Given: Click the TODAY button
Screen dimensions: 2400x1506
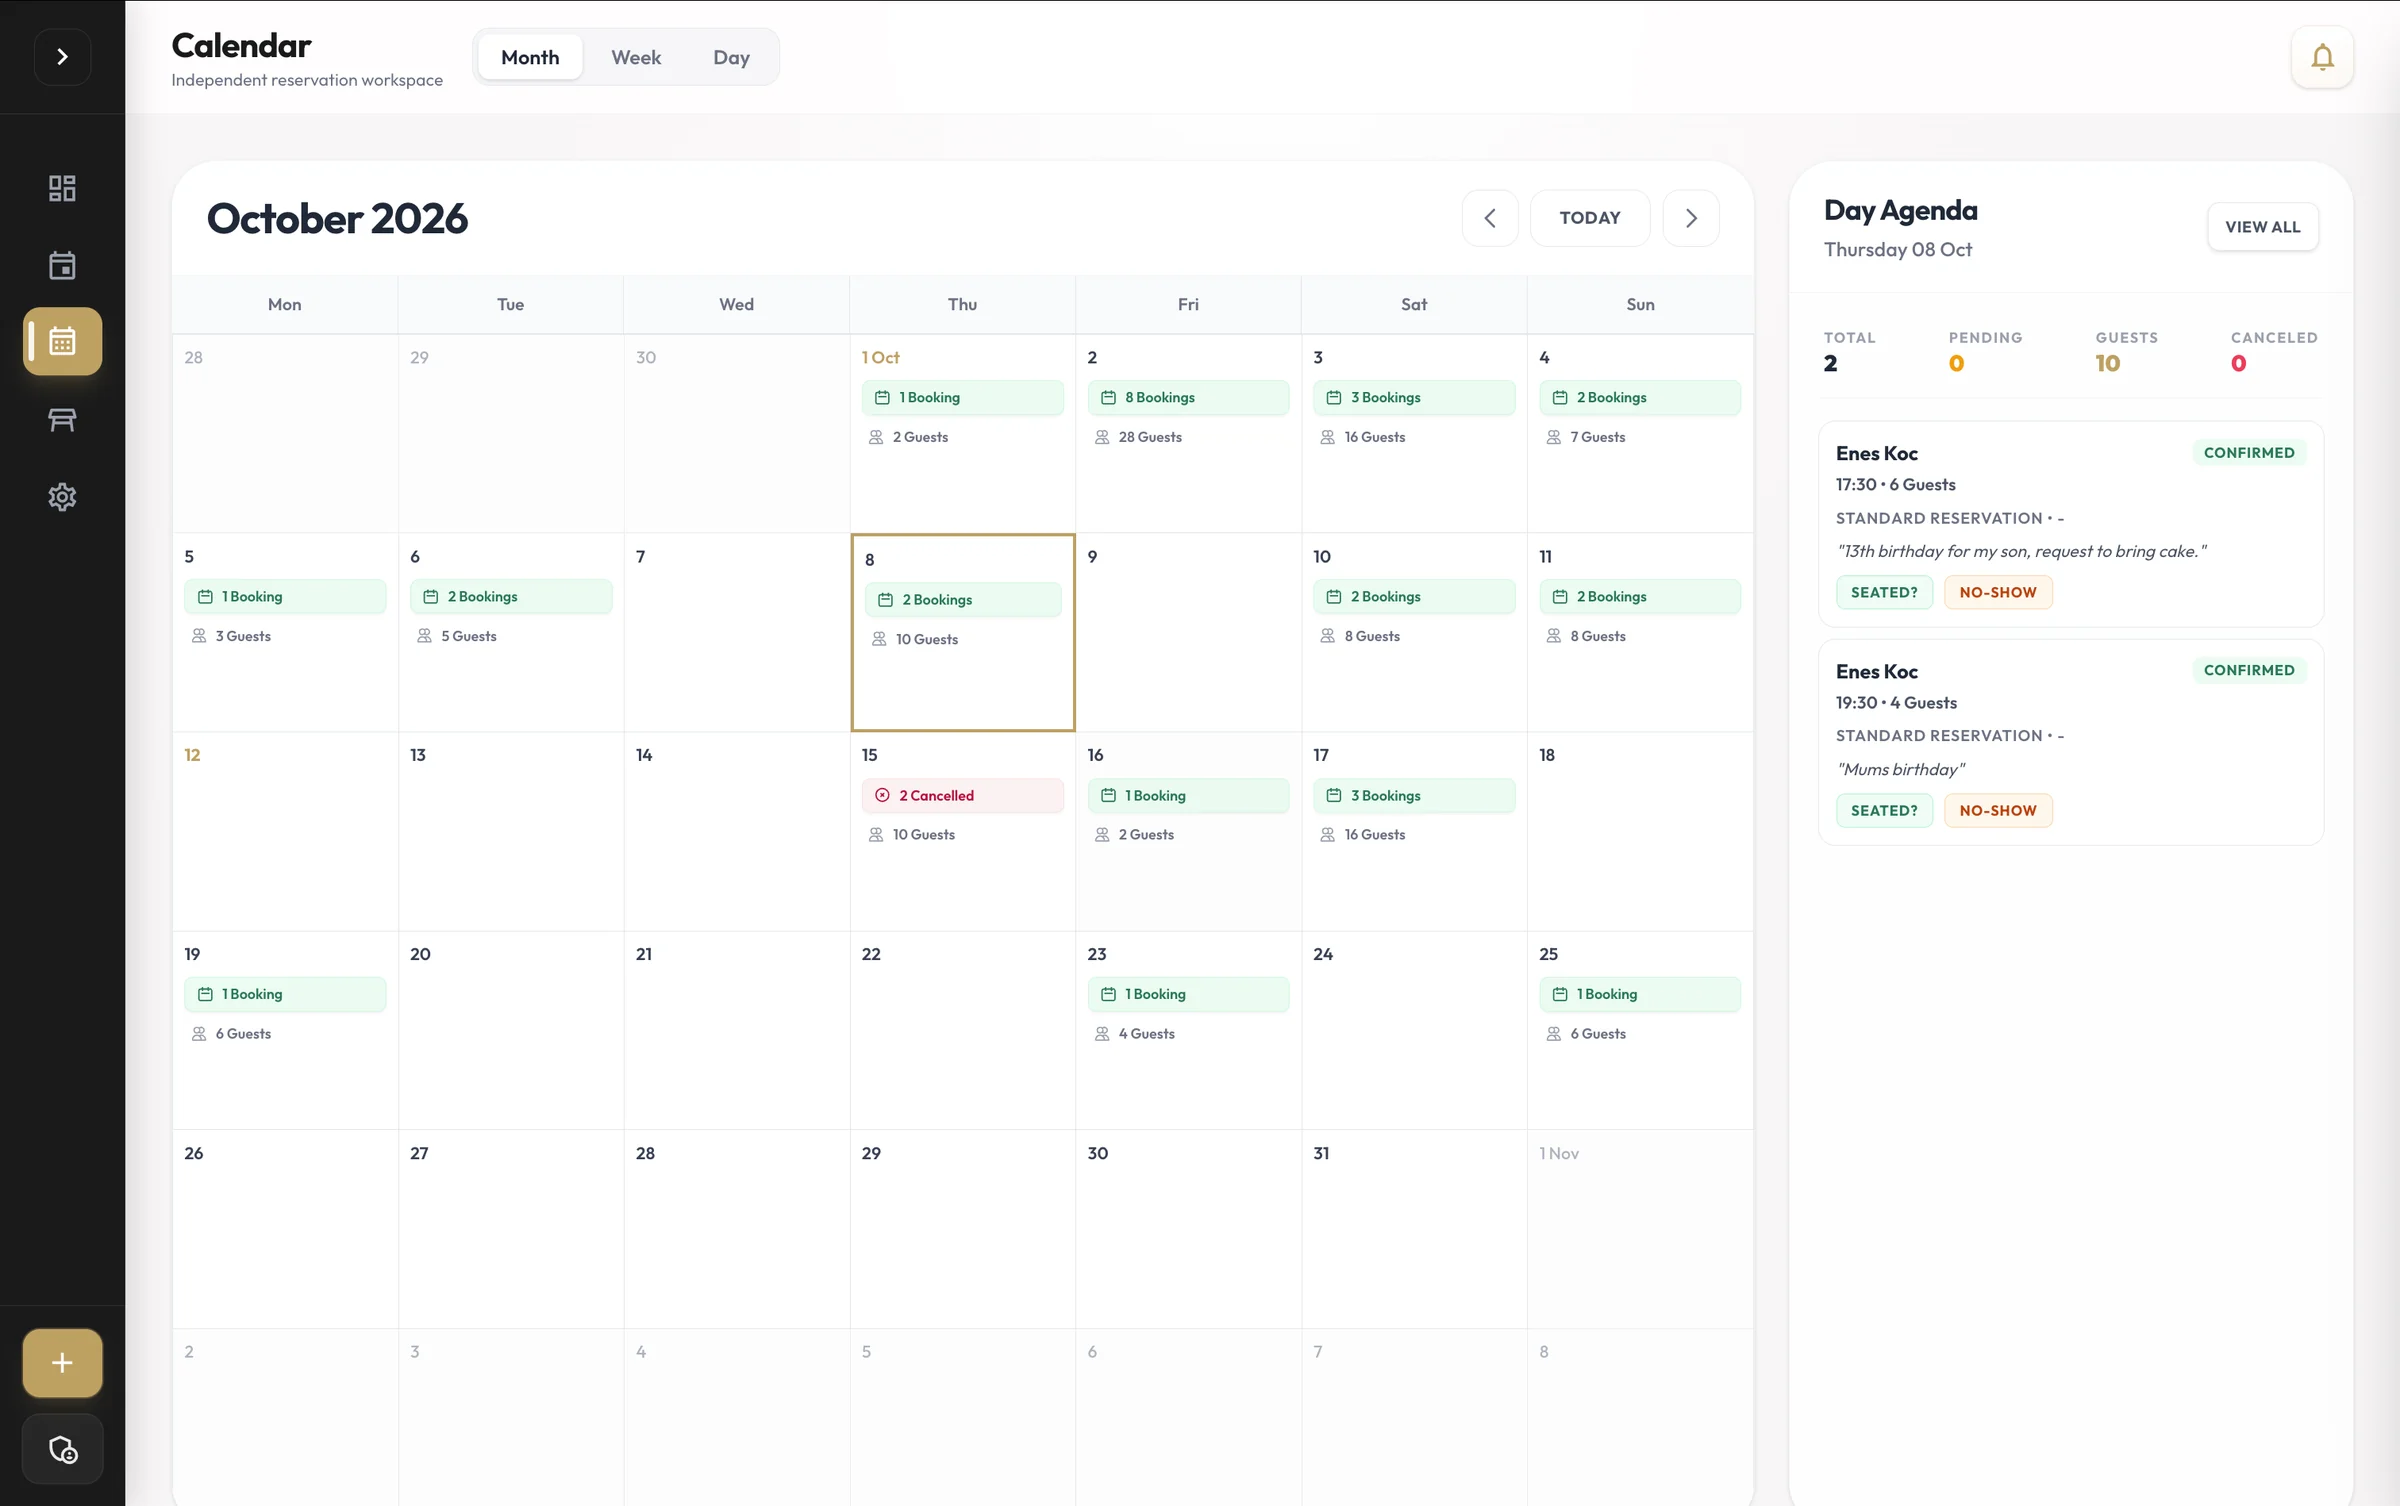Looking at the screenshot, I should pyautogui.click(x=1590, y=218).
